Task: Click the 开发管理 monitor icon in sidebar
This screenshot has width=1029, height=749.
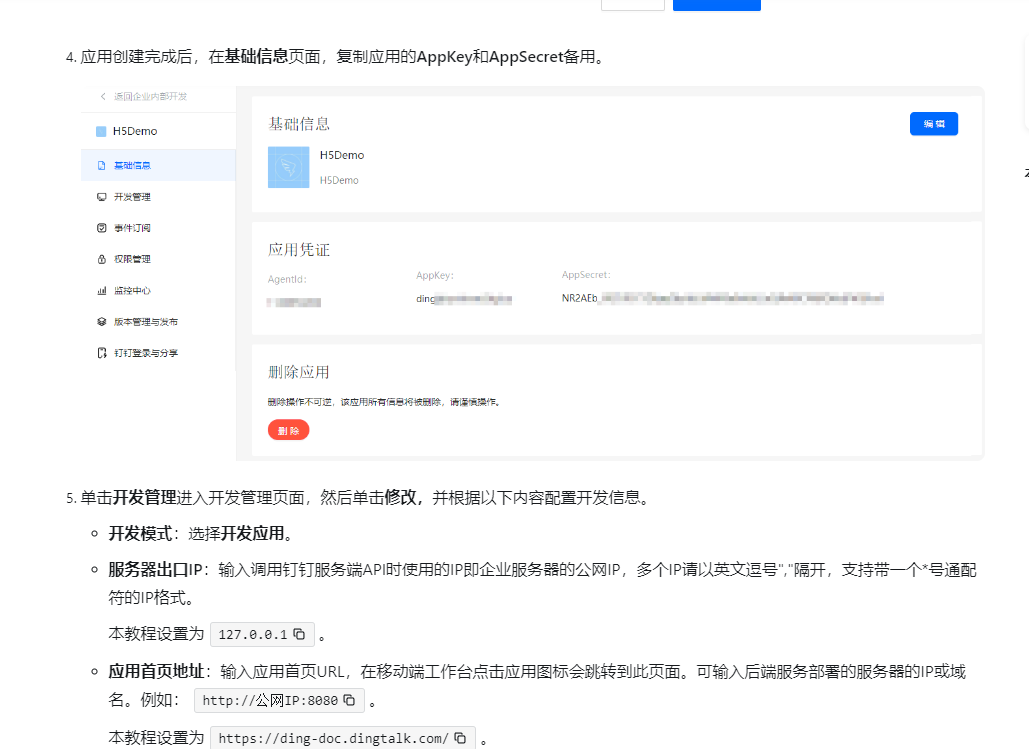Action: pyautogui.click(x=102, y=197)
